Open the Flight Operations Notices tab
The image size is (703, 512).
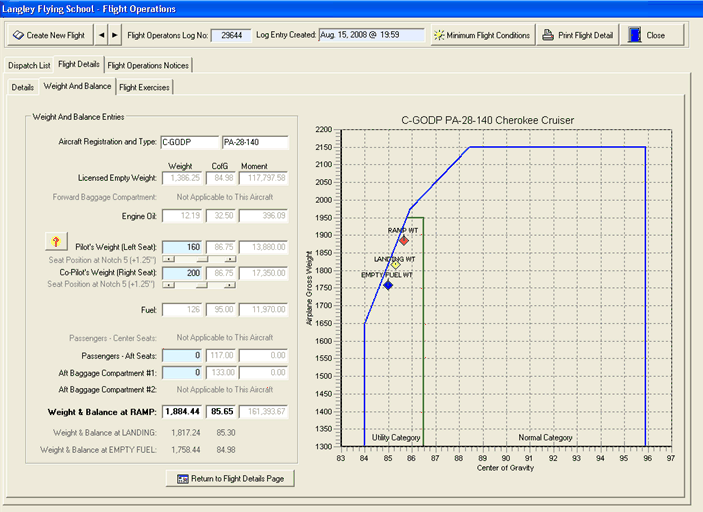147,65
